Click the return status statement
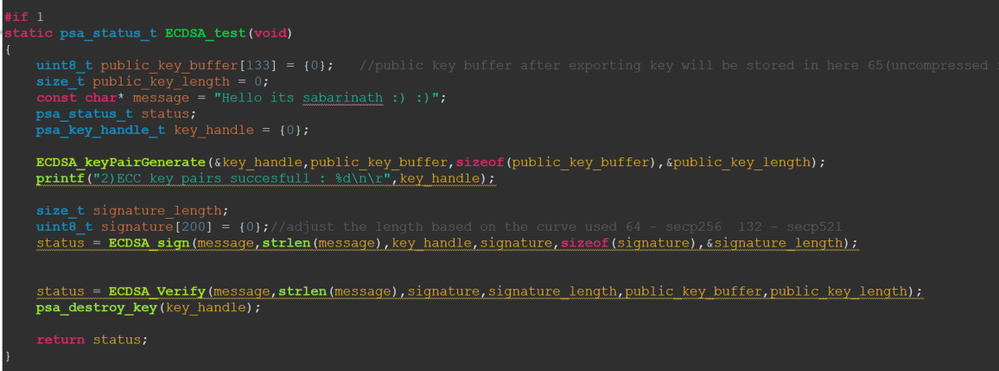This screenshot has width=999, height=371. (92, 340)
